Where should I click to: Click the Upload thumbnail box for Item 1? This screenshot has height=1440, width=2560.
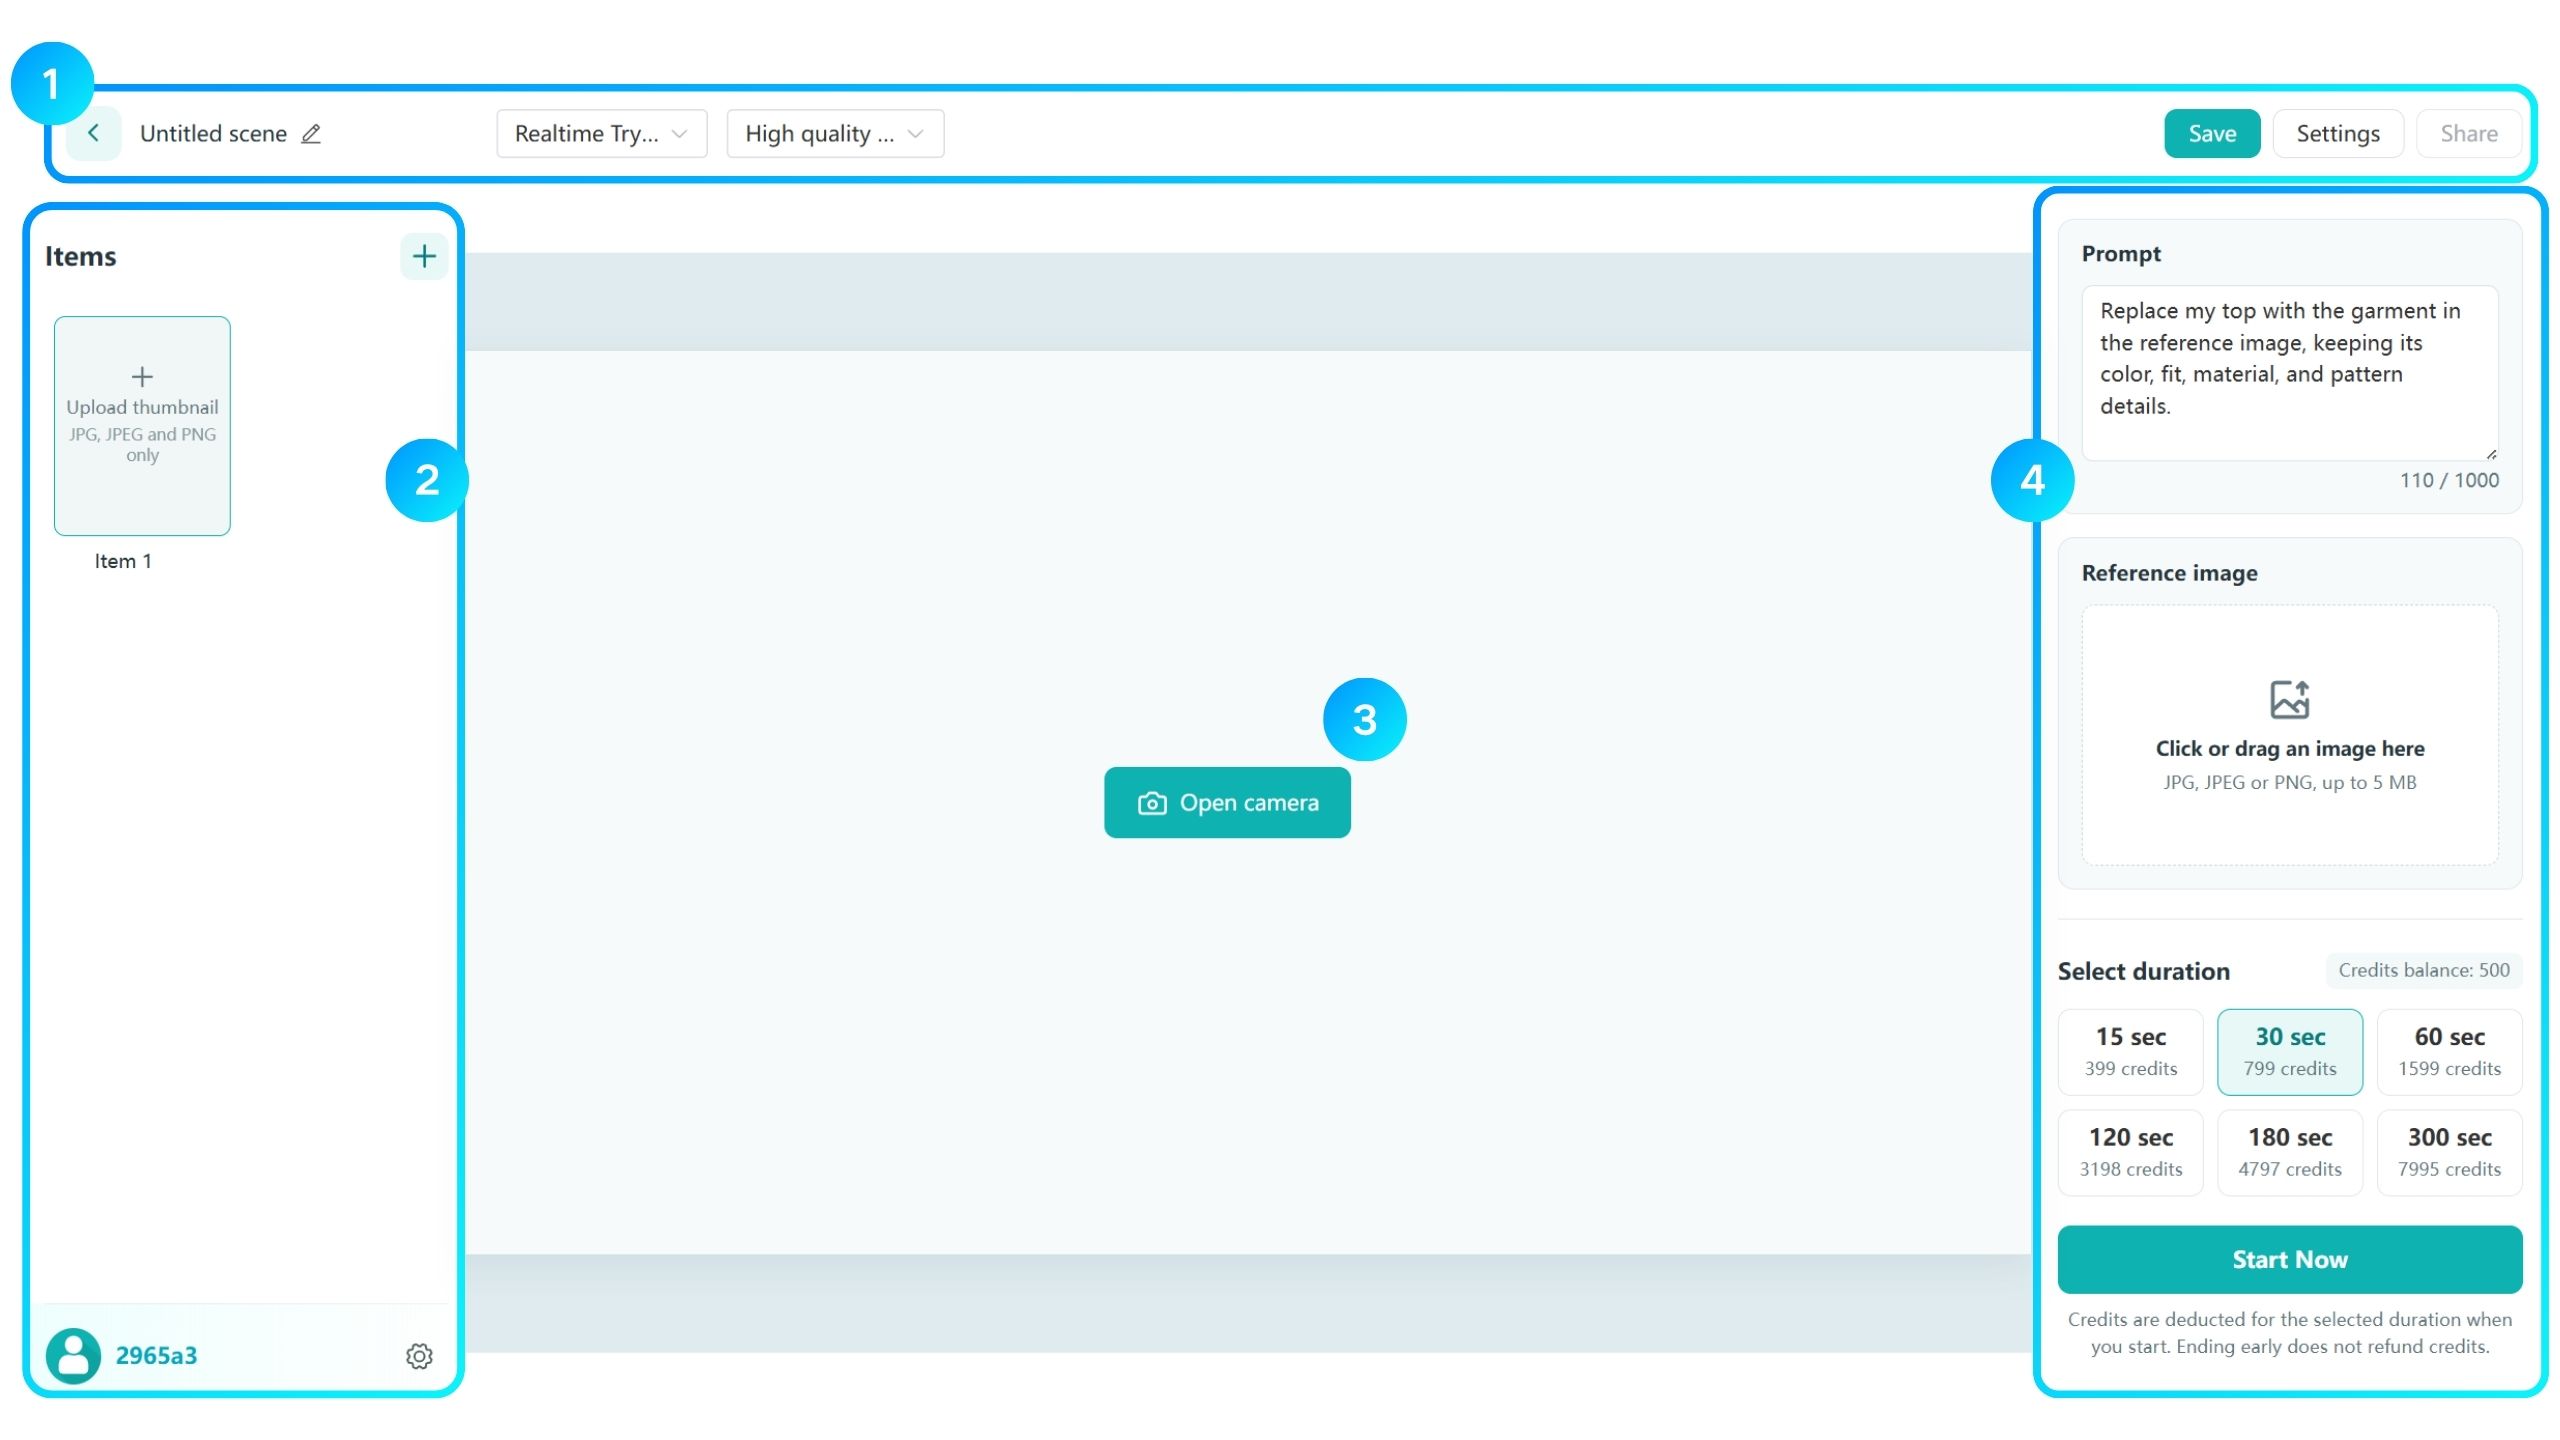coord(142,426)
